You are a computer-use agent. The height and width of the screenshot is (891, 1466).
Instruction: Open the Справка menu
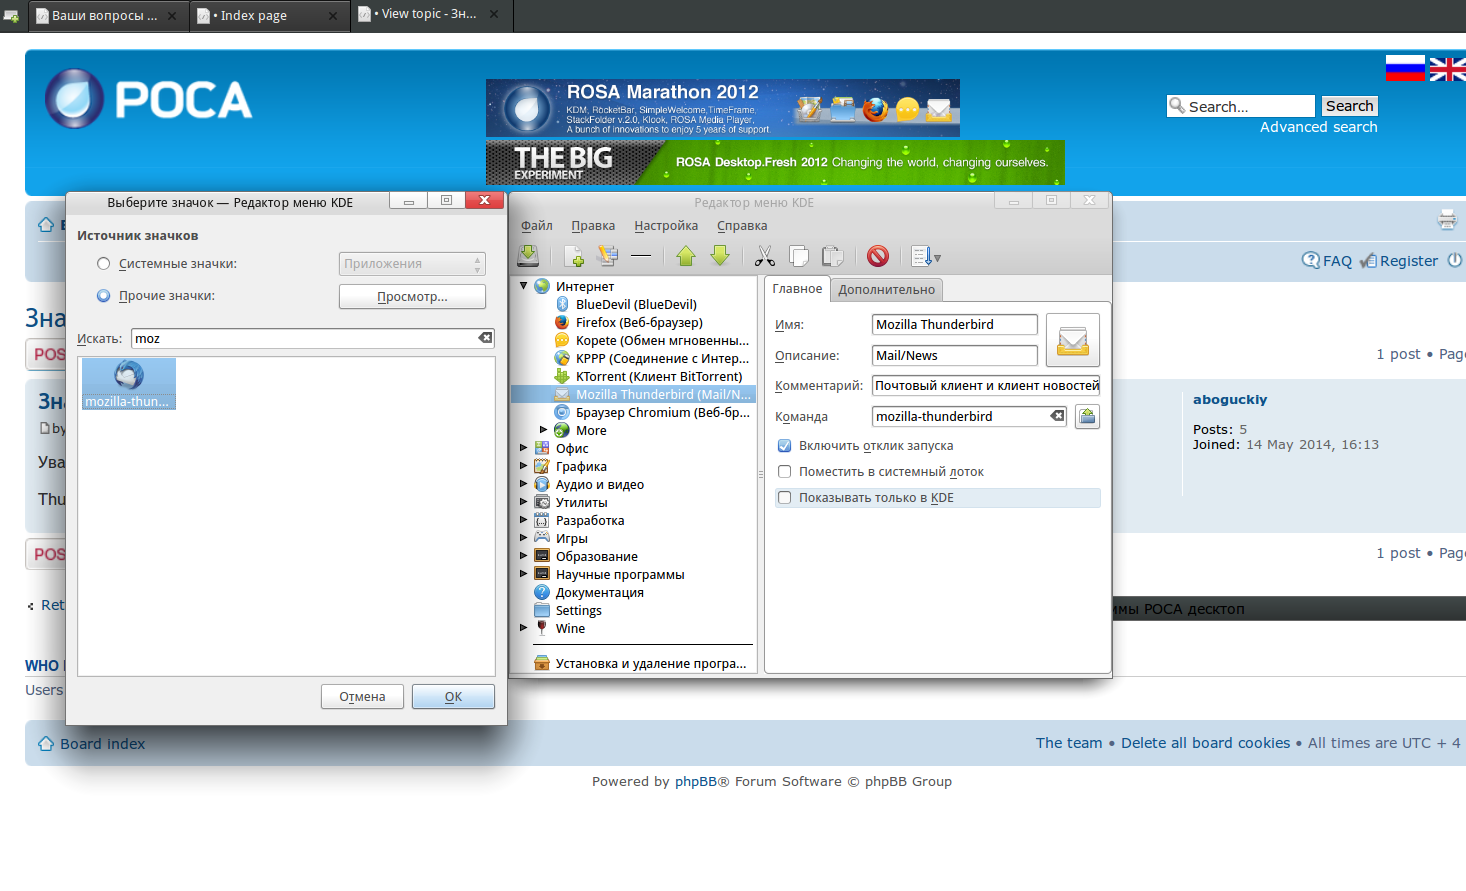[x=742, y=226]
